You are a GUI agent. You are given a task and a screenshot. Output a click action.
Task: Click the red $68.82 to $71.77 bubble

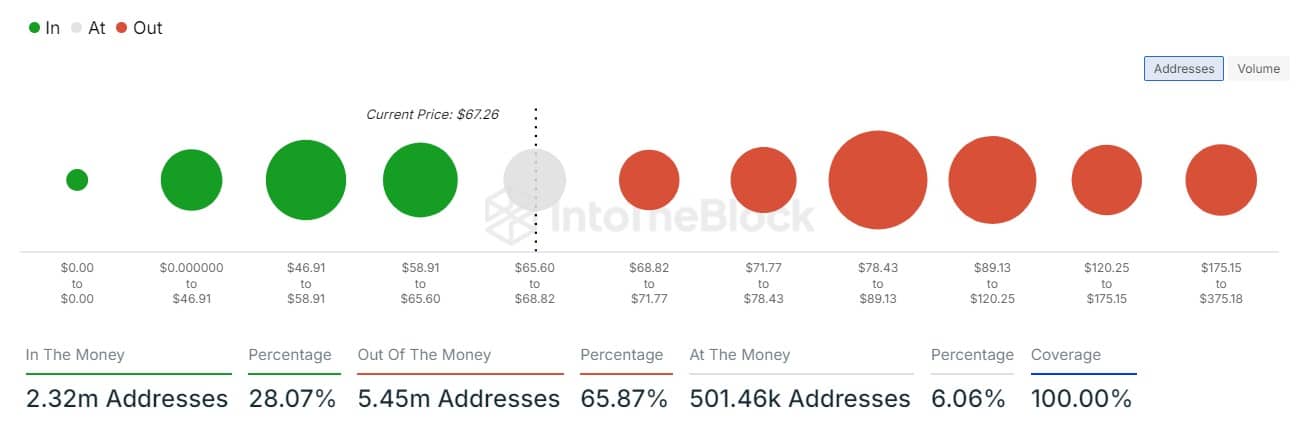pyautogui.click(x=649, y=180)
